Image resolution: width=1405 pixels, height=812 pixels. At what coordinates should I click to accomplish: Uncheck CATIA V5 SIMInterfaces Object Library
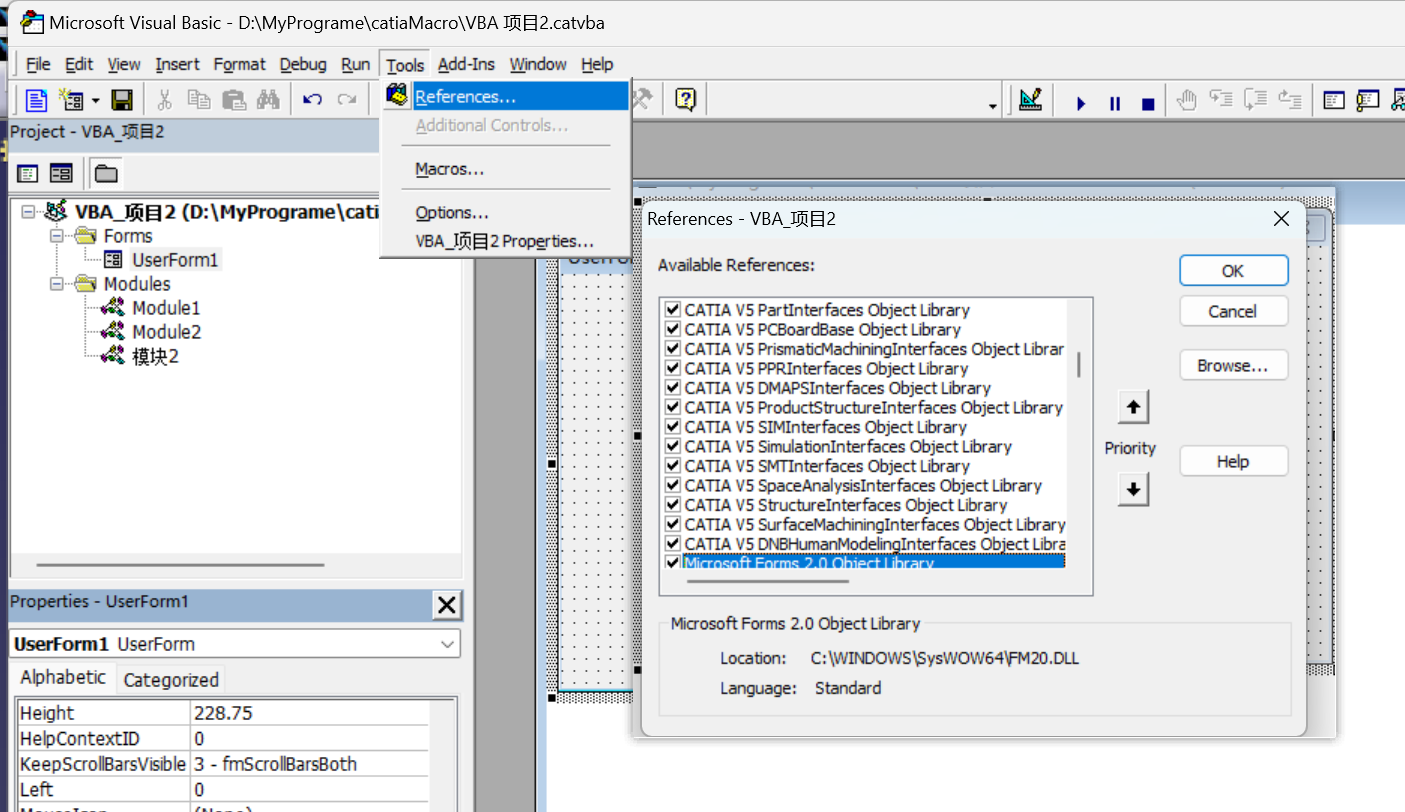673,427
